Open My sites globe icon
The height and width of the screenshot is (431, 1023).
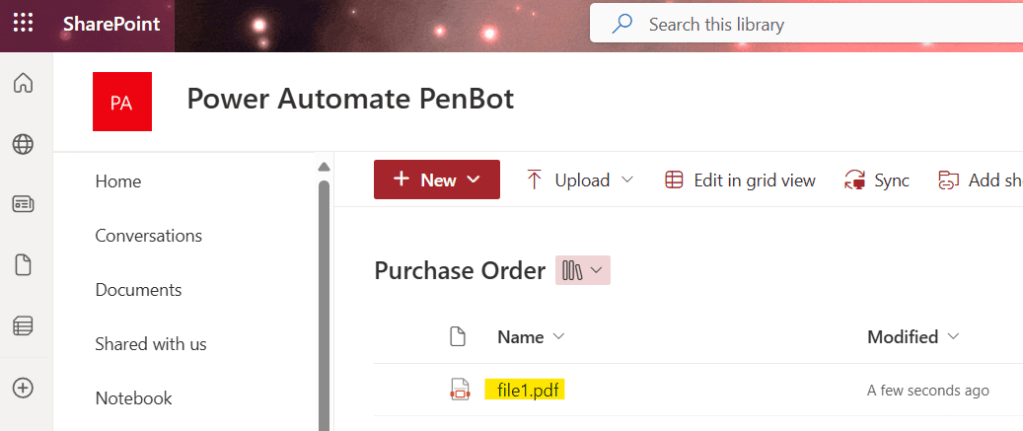point(23,145)
